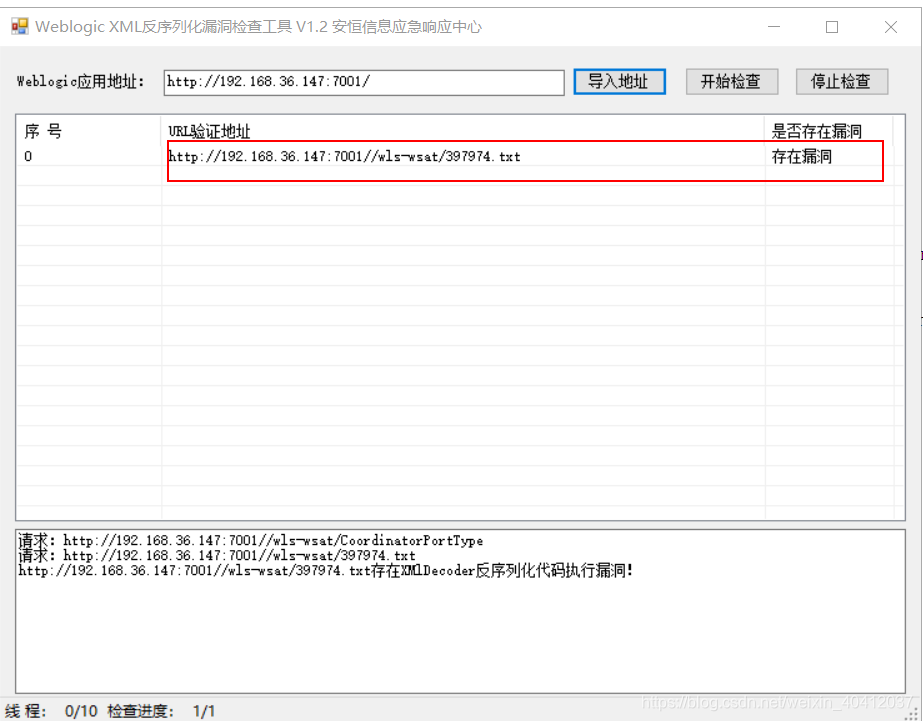Image resolution: width=923 pixels, height=721 pixels.
Task: Select the URL containing 397974.txt in results list
Action: coord(345,157)
